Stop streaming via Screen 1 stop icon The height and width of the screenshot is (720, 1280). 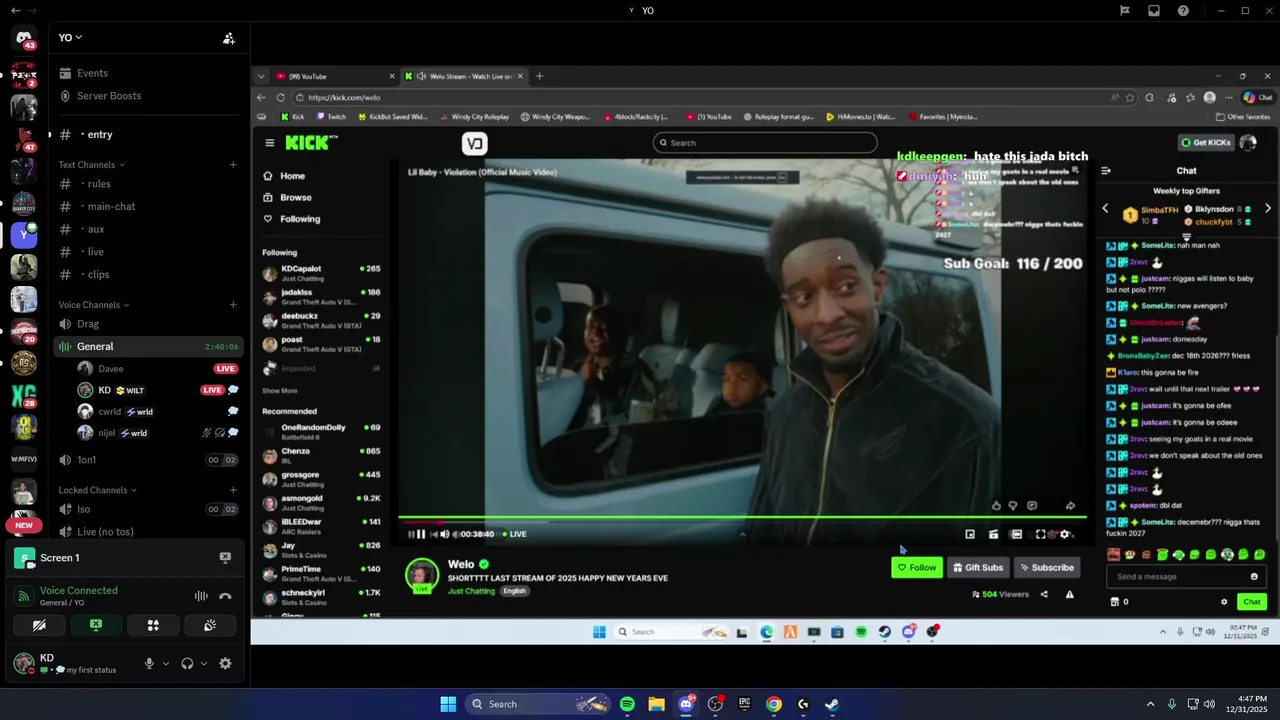coord(225,558)
